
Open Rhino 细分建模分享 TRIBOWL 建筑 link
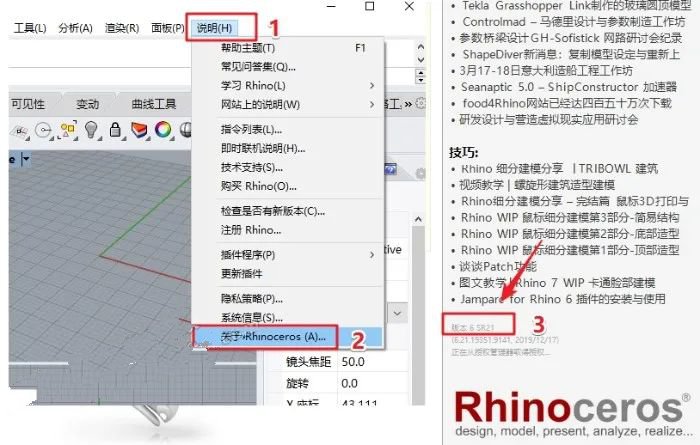(x=559, y=169)
